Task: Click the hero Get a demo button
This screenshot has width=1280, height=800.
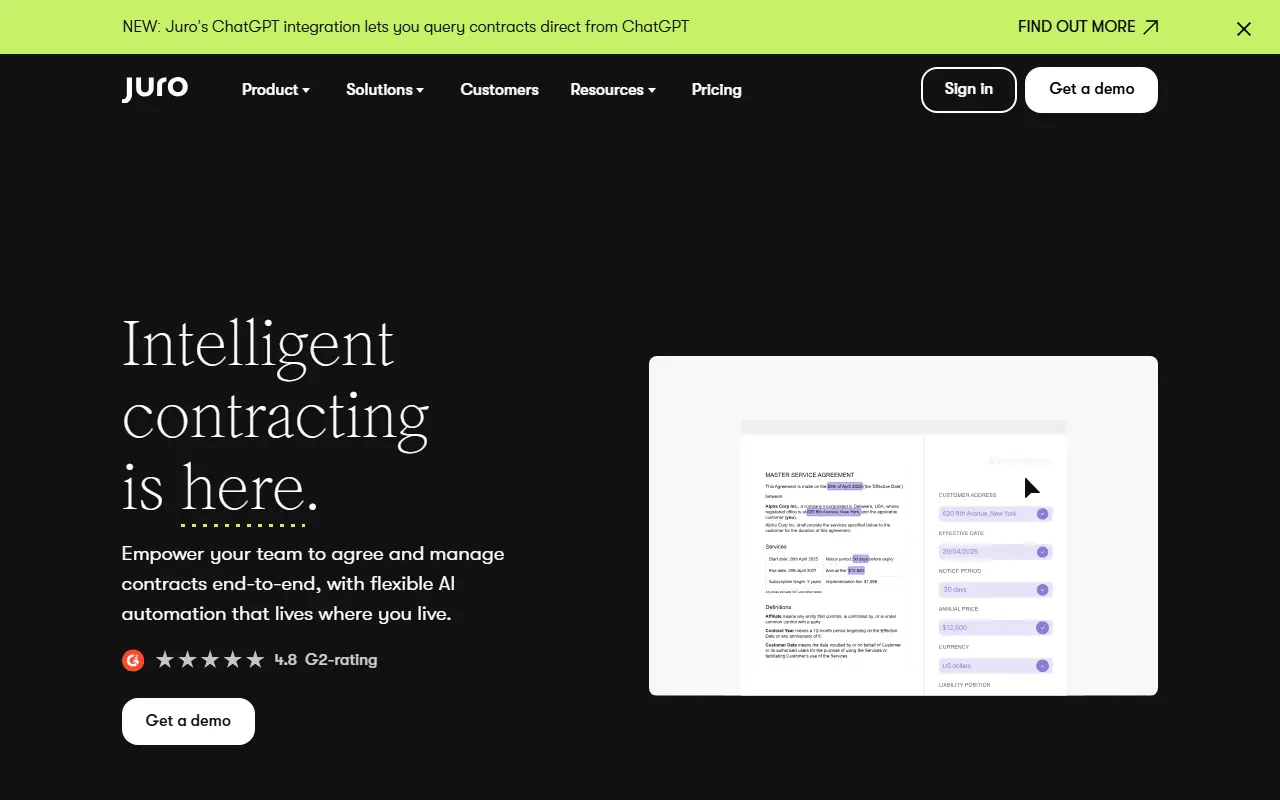Action: [188, 721]
